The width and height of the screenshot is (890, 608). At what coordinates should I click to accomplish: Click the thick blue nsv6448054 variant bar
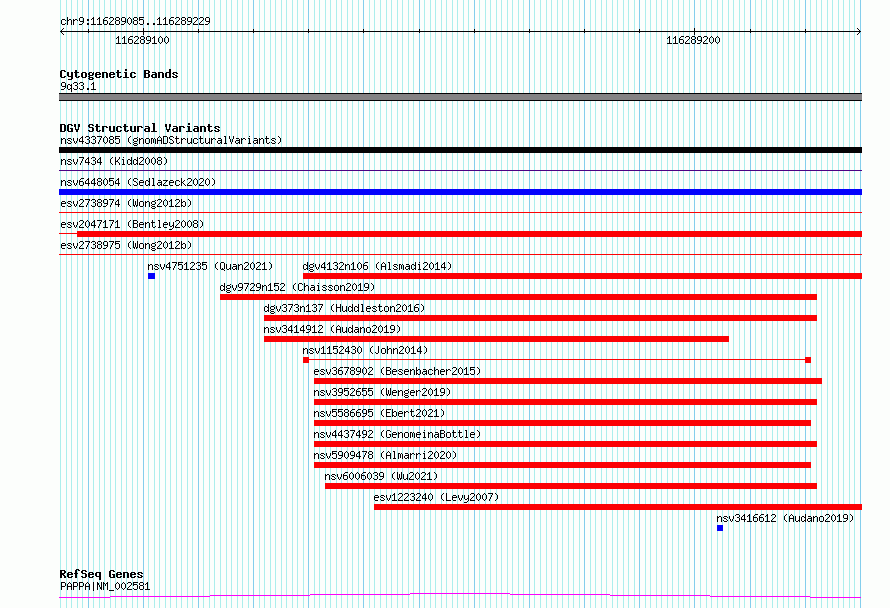(460, 192)
